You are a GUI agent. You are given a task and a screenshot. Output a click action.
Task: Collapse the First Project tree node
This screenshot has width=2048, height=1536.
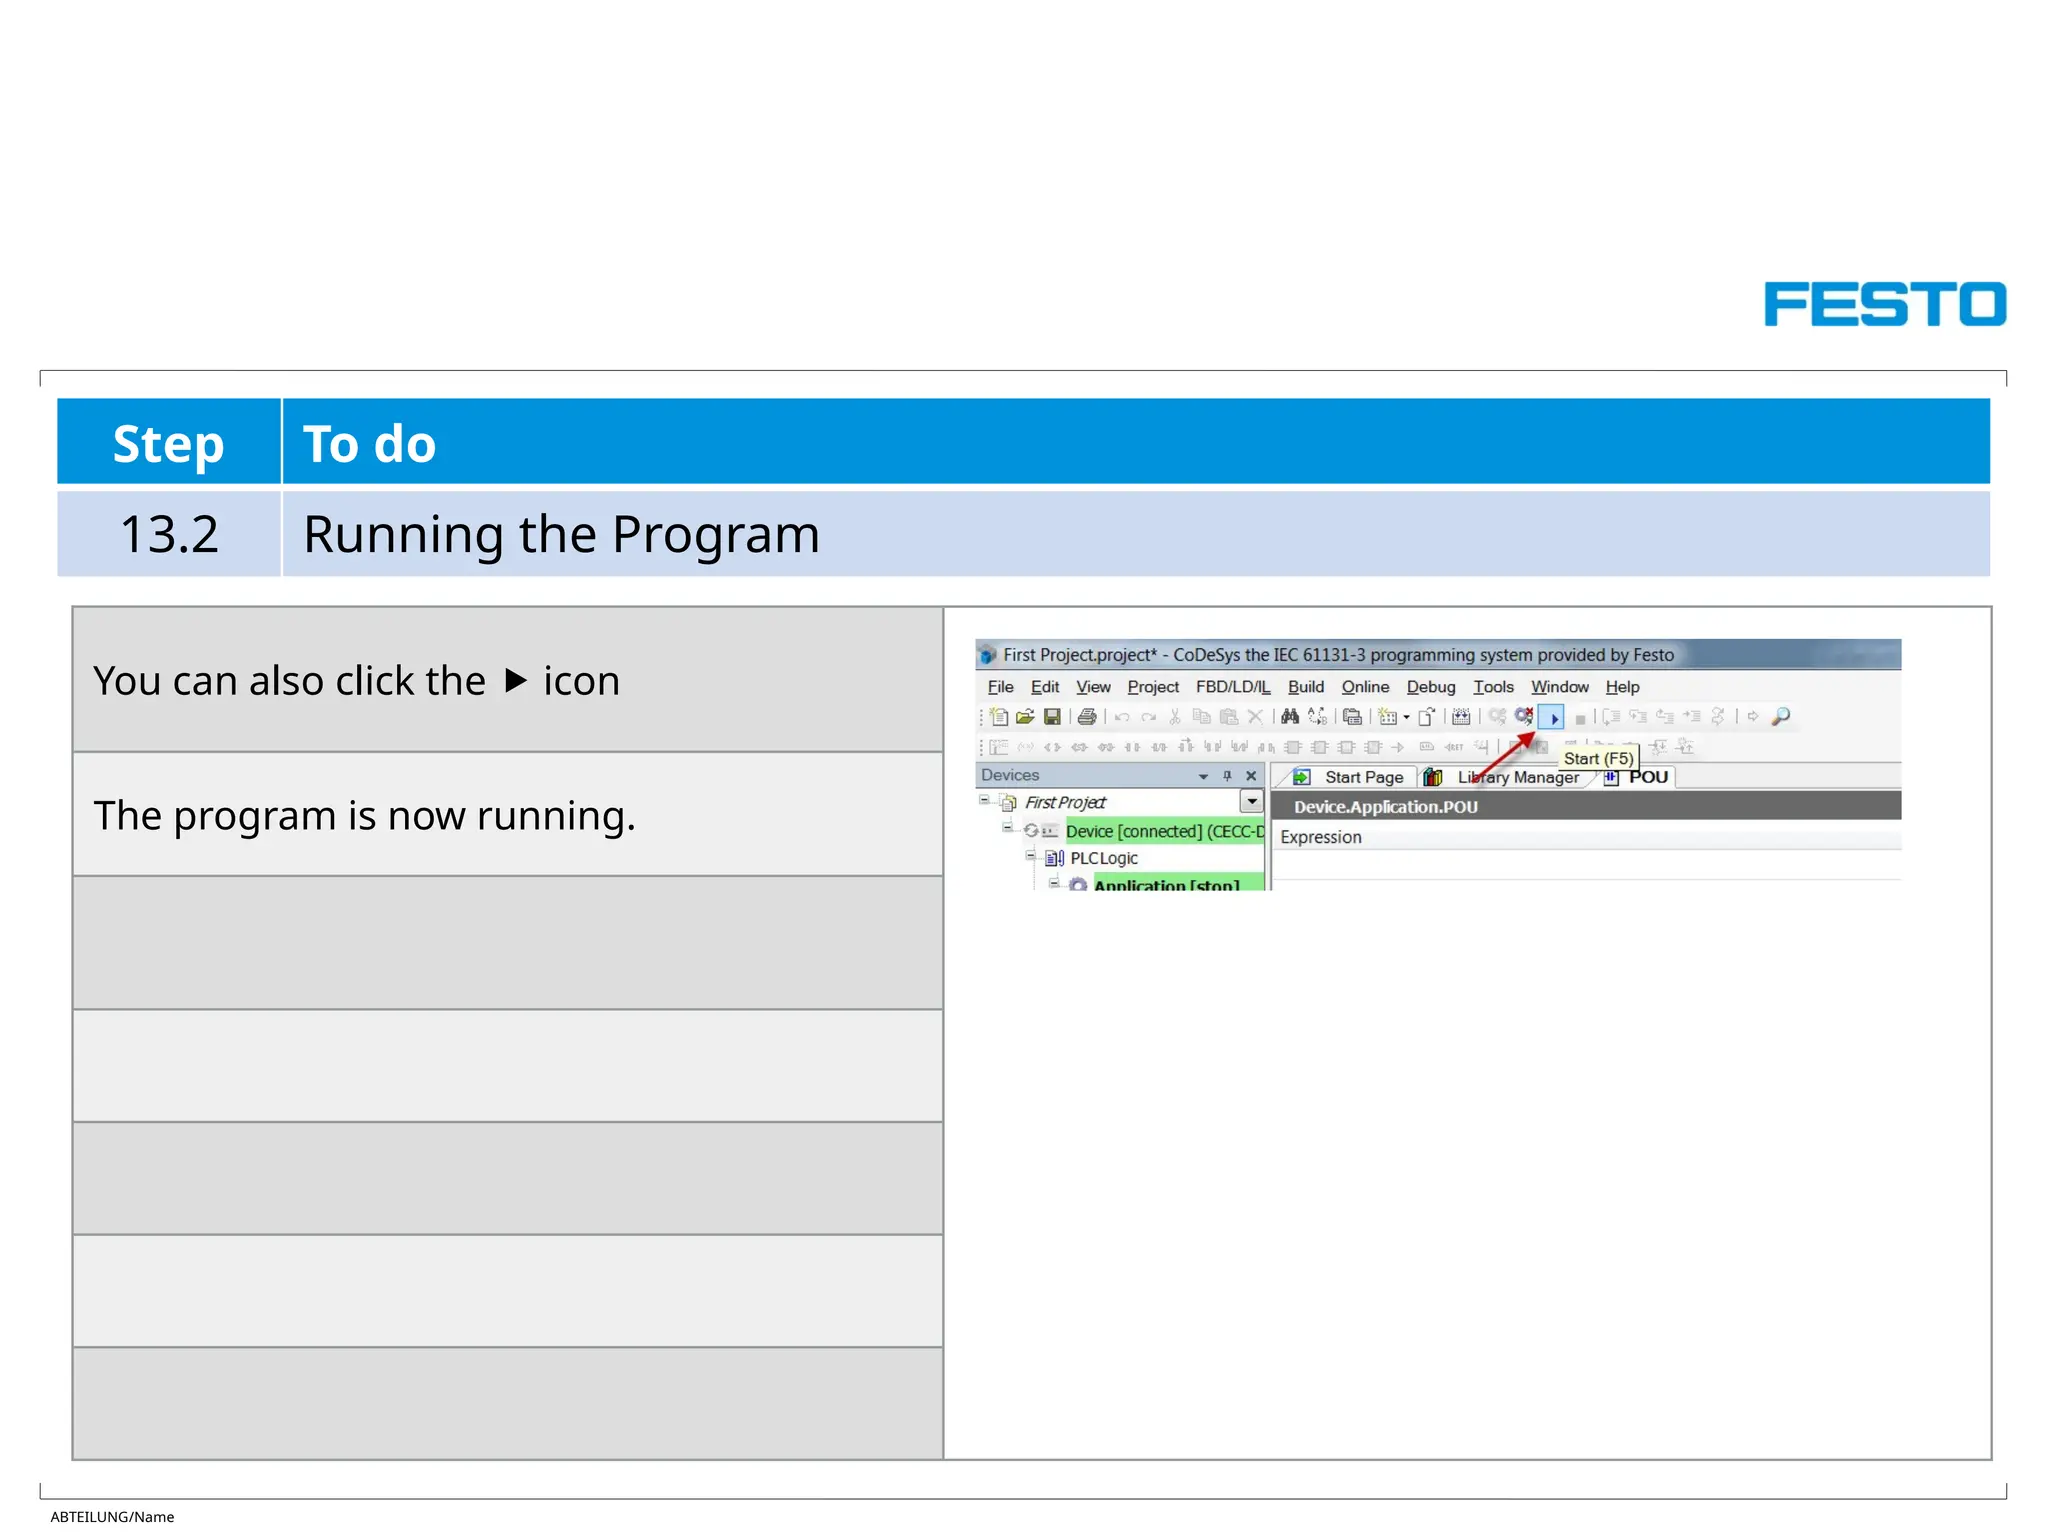[985, 801]
